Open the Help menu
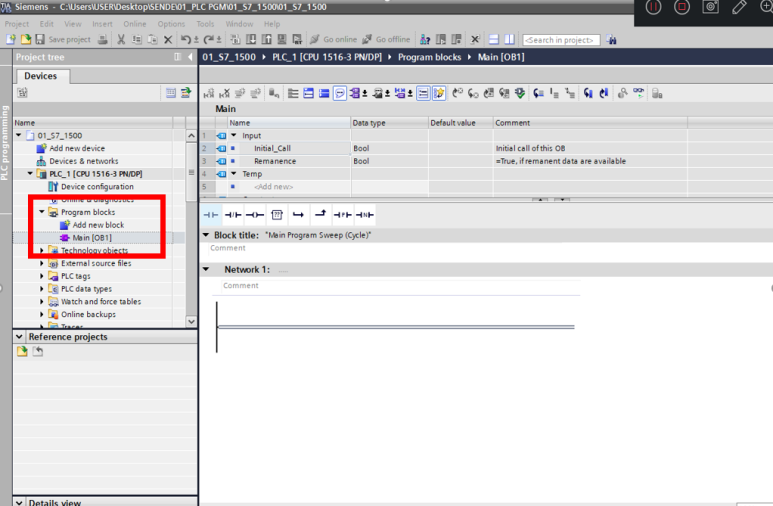The image size is (773, 506). [x=272, y=24]
